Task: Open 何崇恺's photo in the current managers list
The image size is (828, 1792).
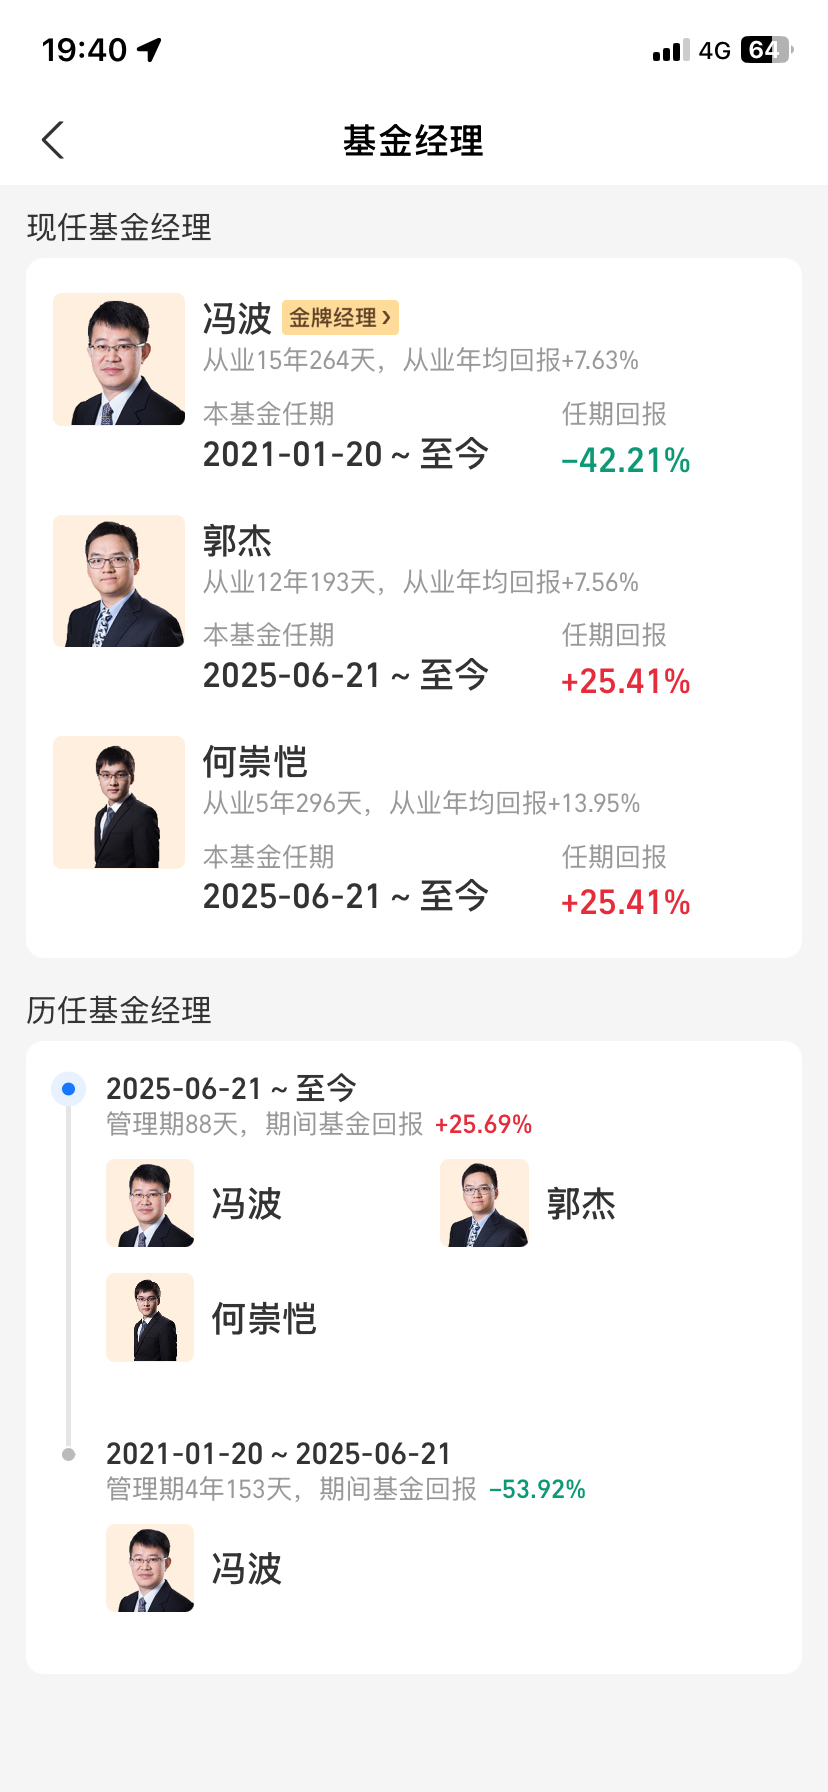Action: pyautogui.click(x=119, y=802)
